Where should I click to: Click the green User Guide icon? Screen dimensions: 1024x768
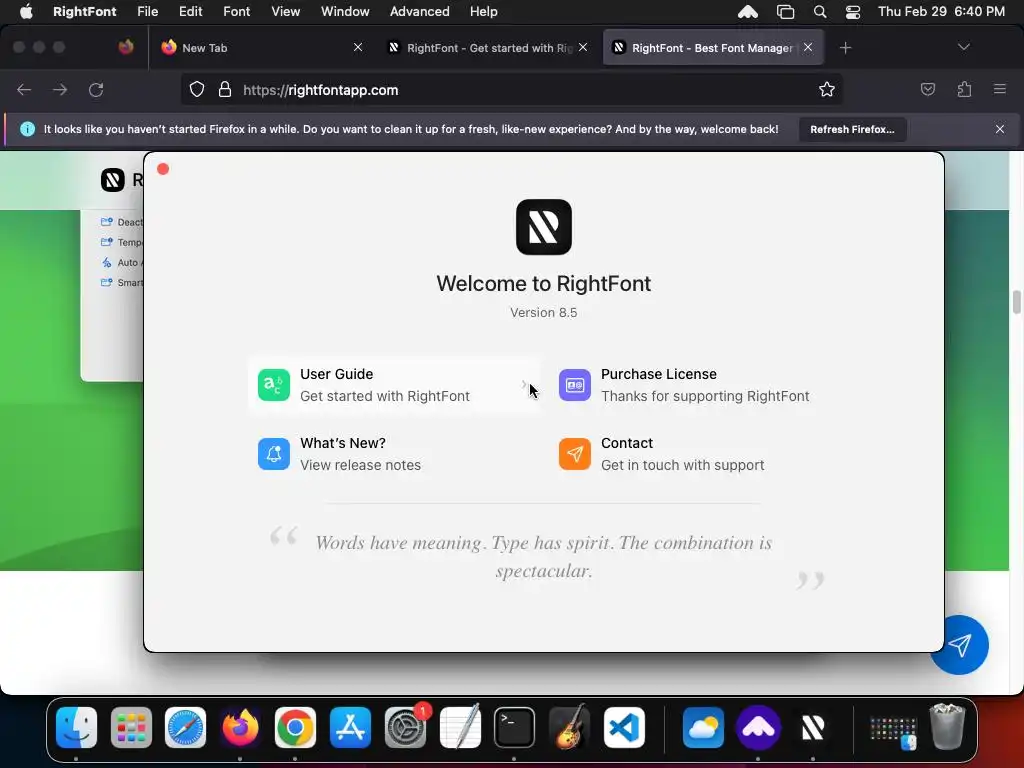(x=274, y=385)
